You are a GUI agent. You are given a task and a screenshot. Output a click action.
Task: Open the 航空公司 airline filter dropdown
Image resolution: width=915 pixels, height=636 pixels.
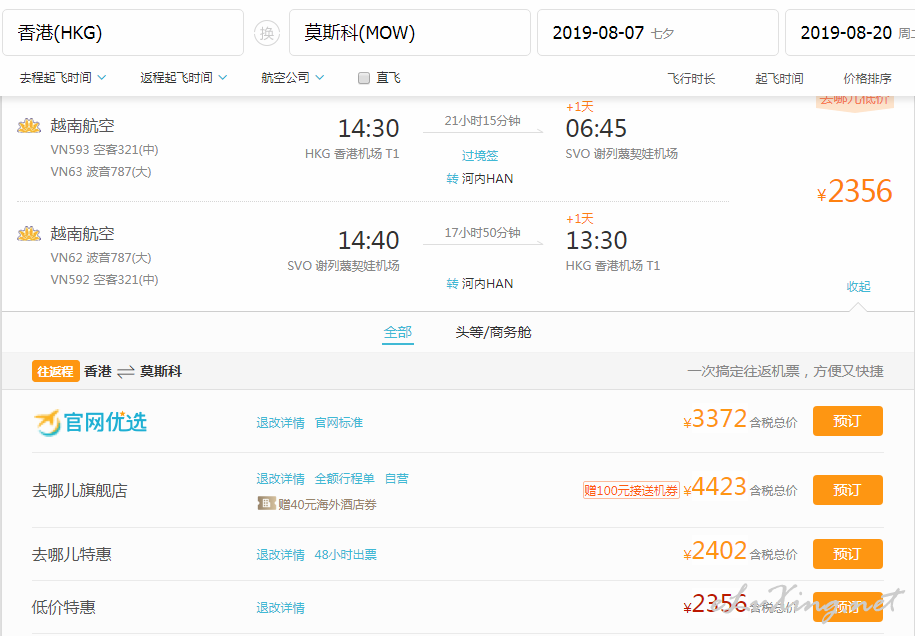click(x=292, y=78)
